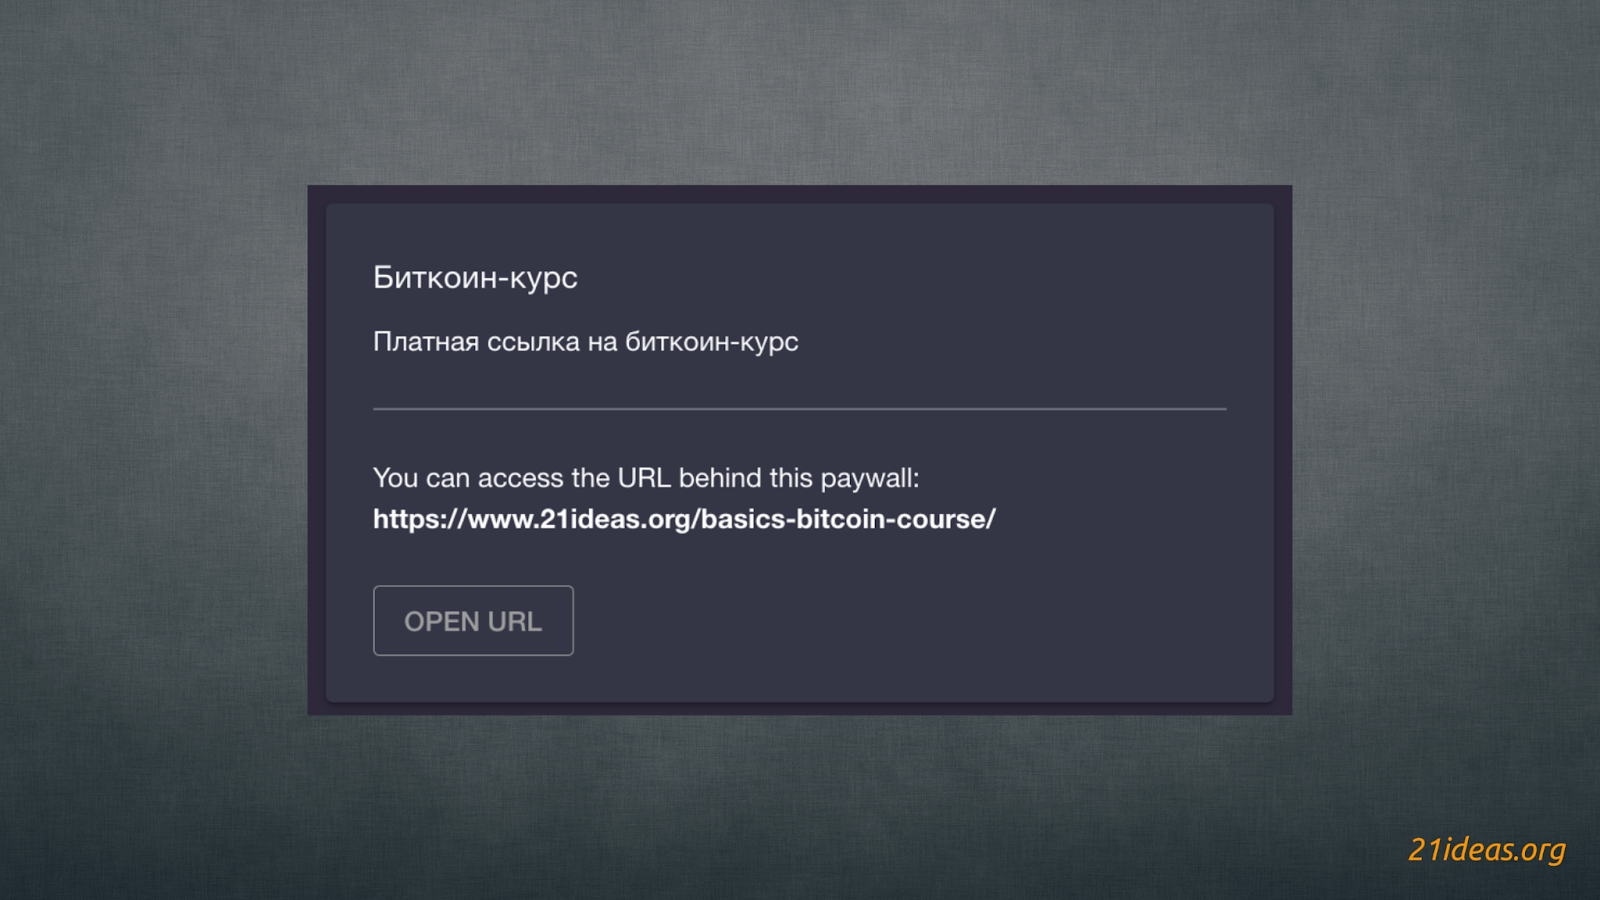Click the word "ссылка" in the description
The image size is (1600, 900).
pyautogui.click(x=533, y=342)
